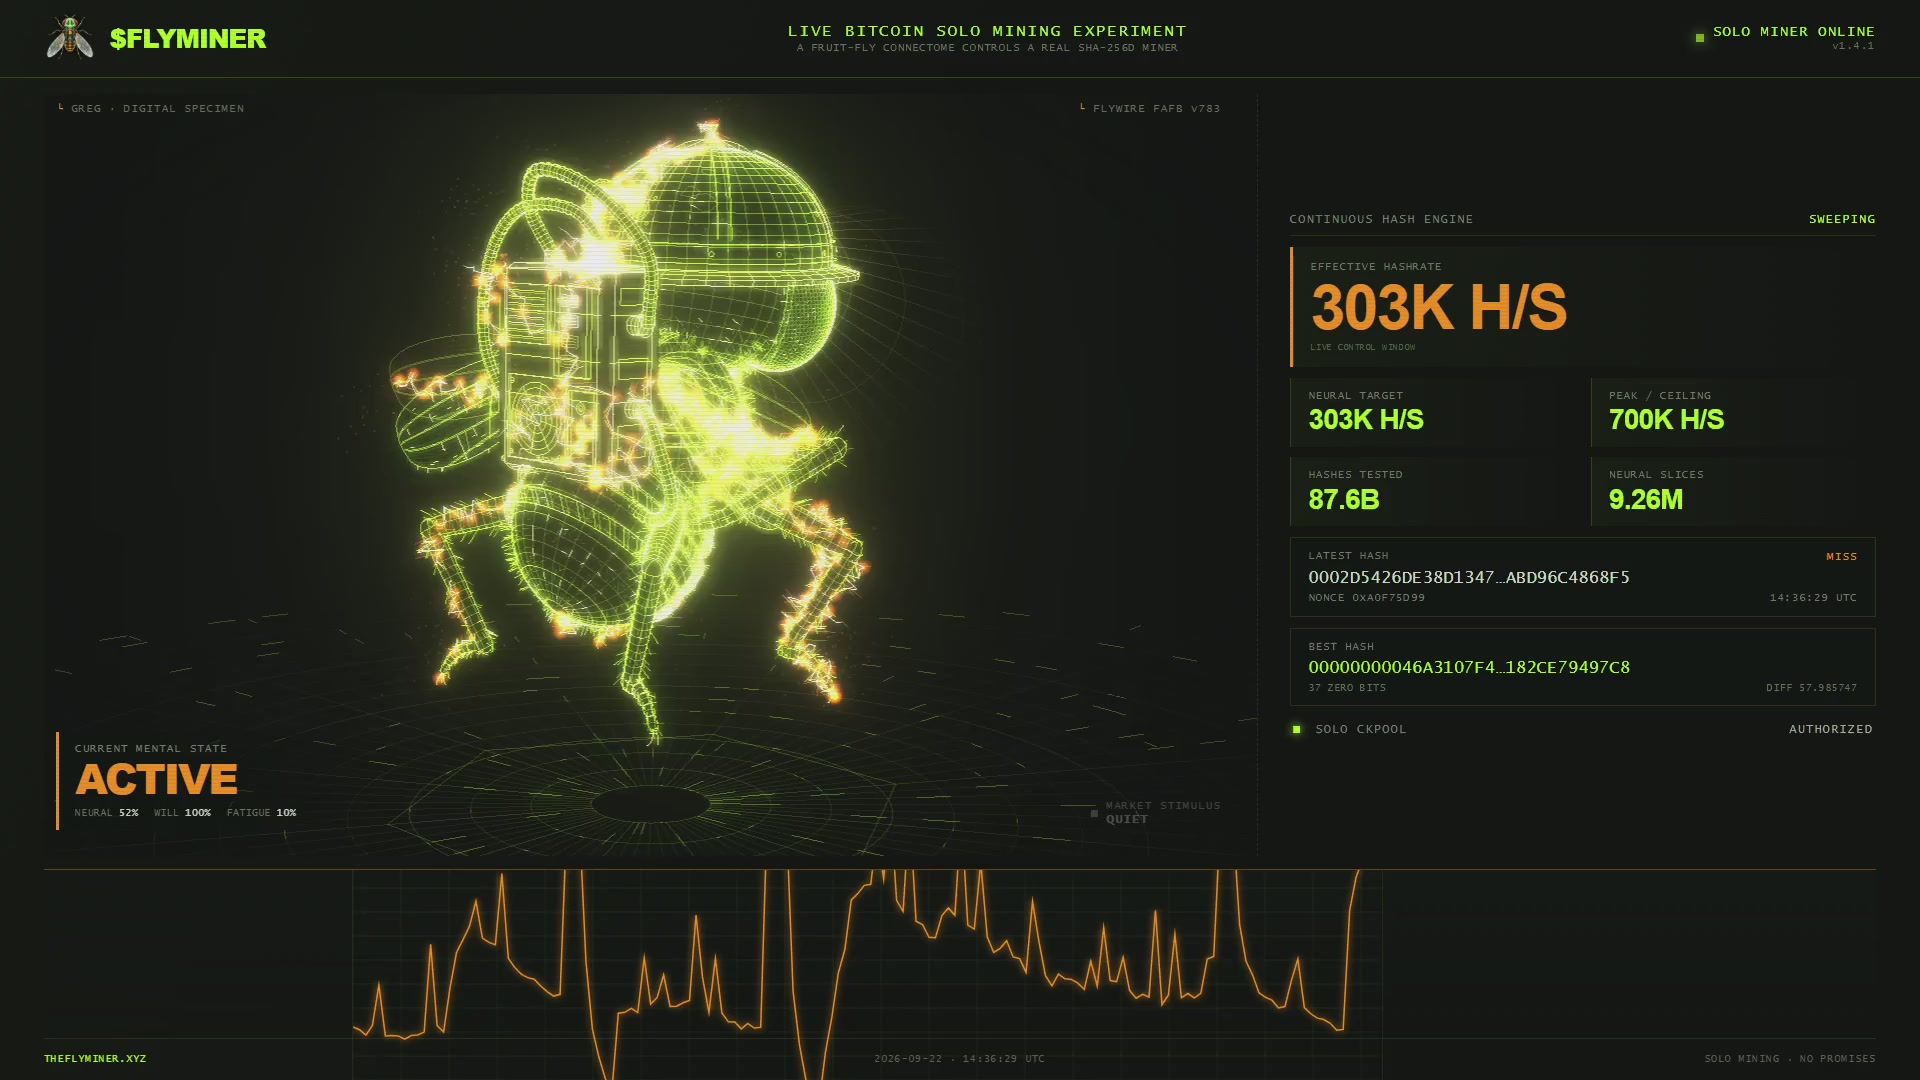Click the Neural Slices 9.26M value
The height and width of the screenshot is (1080, 1920).
1646,500
